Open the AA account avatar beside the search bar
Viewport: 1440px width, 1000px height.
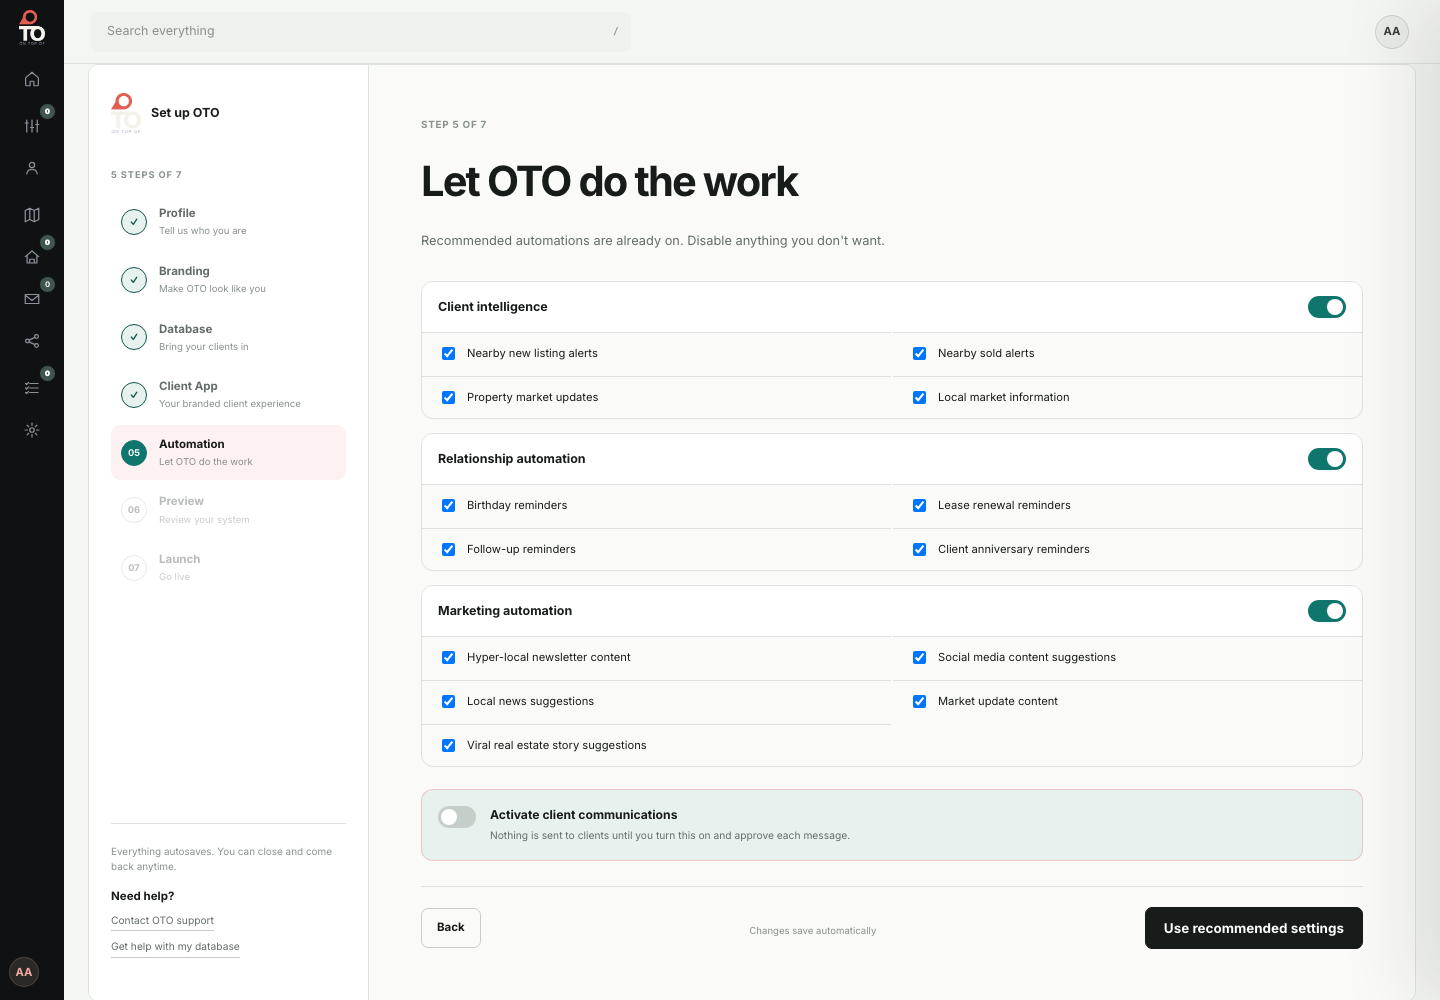pyautogui.click(x=1392, y=32)
